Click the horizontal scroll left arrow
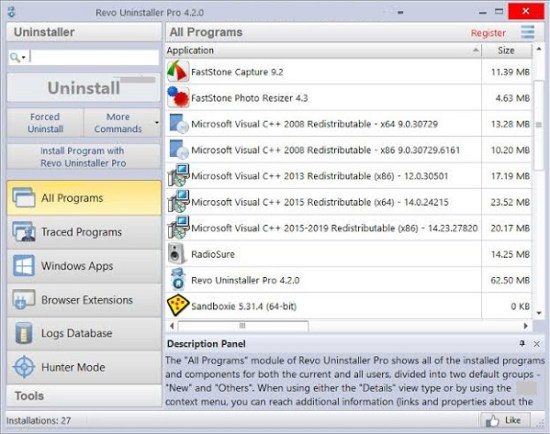This screenshot has height=434, width=550. click(172, 326)
